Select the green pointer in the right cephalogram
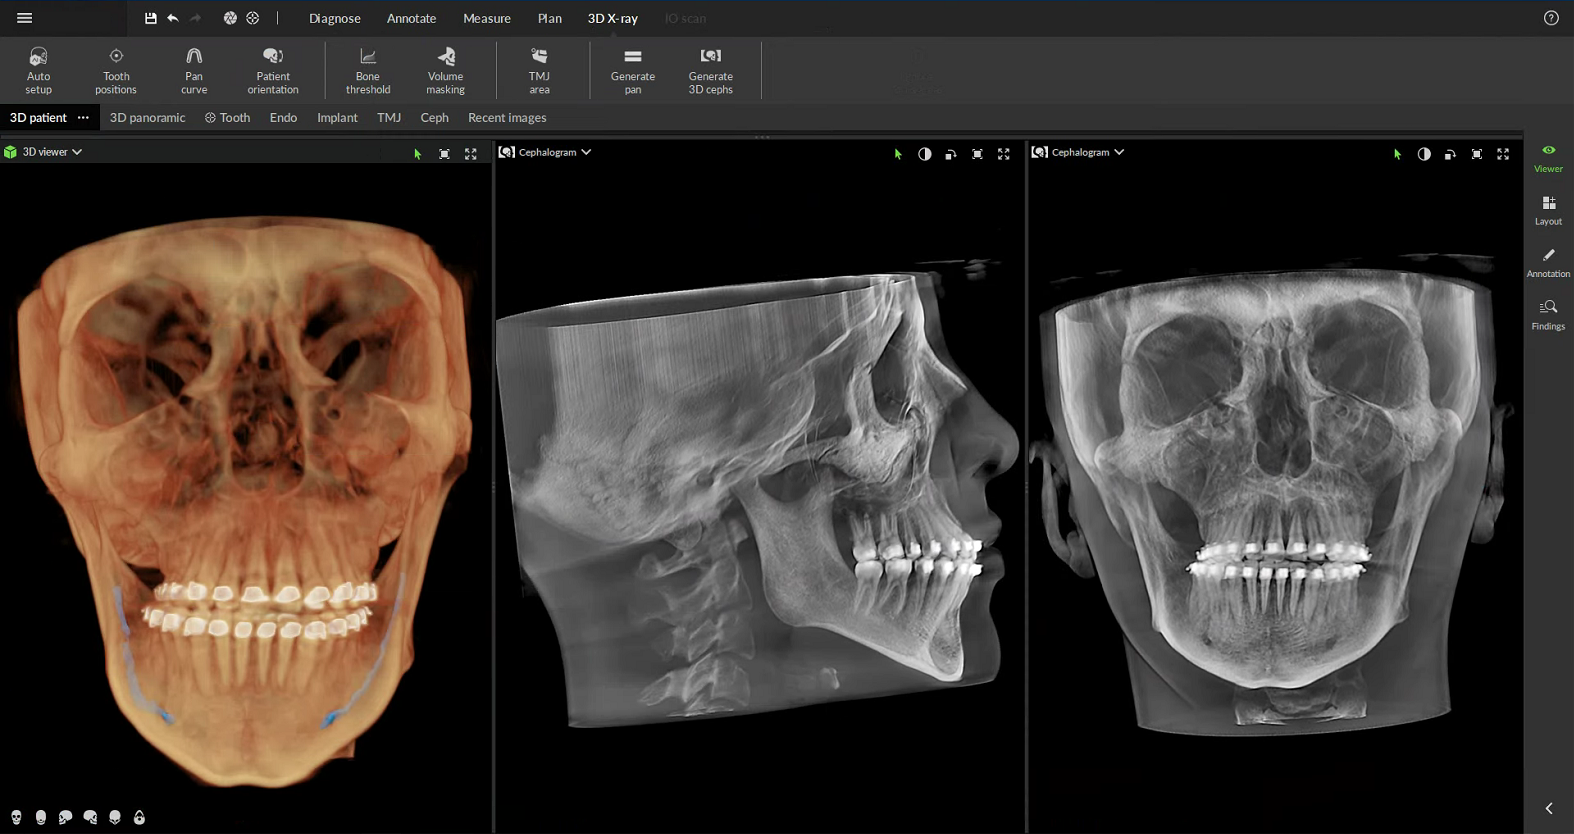This screenshot has width=1574, height=834. 1397,154
